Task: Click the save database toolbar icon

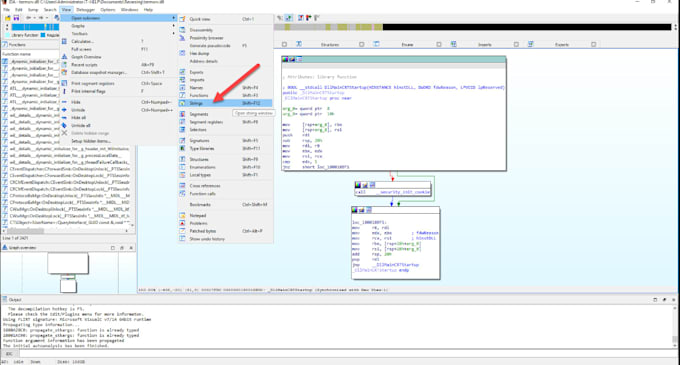Action: pyautogui.click(x=16, y=18)
